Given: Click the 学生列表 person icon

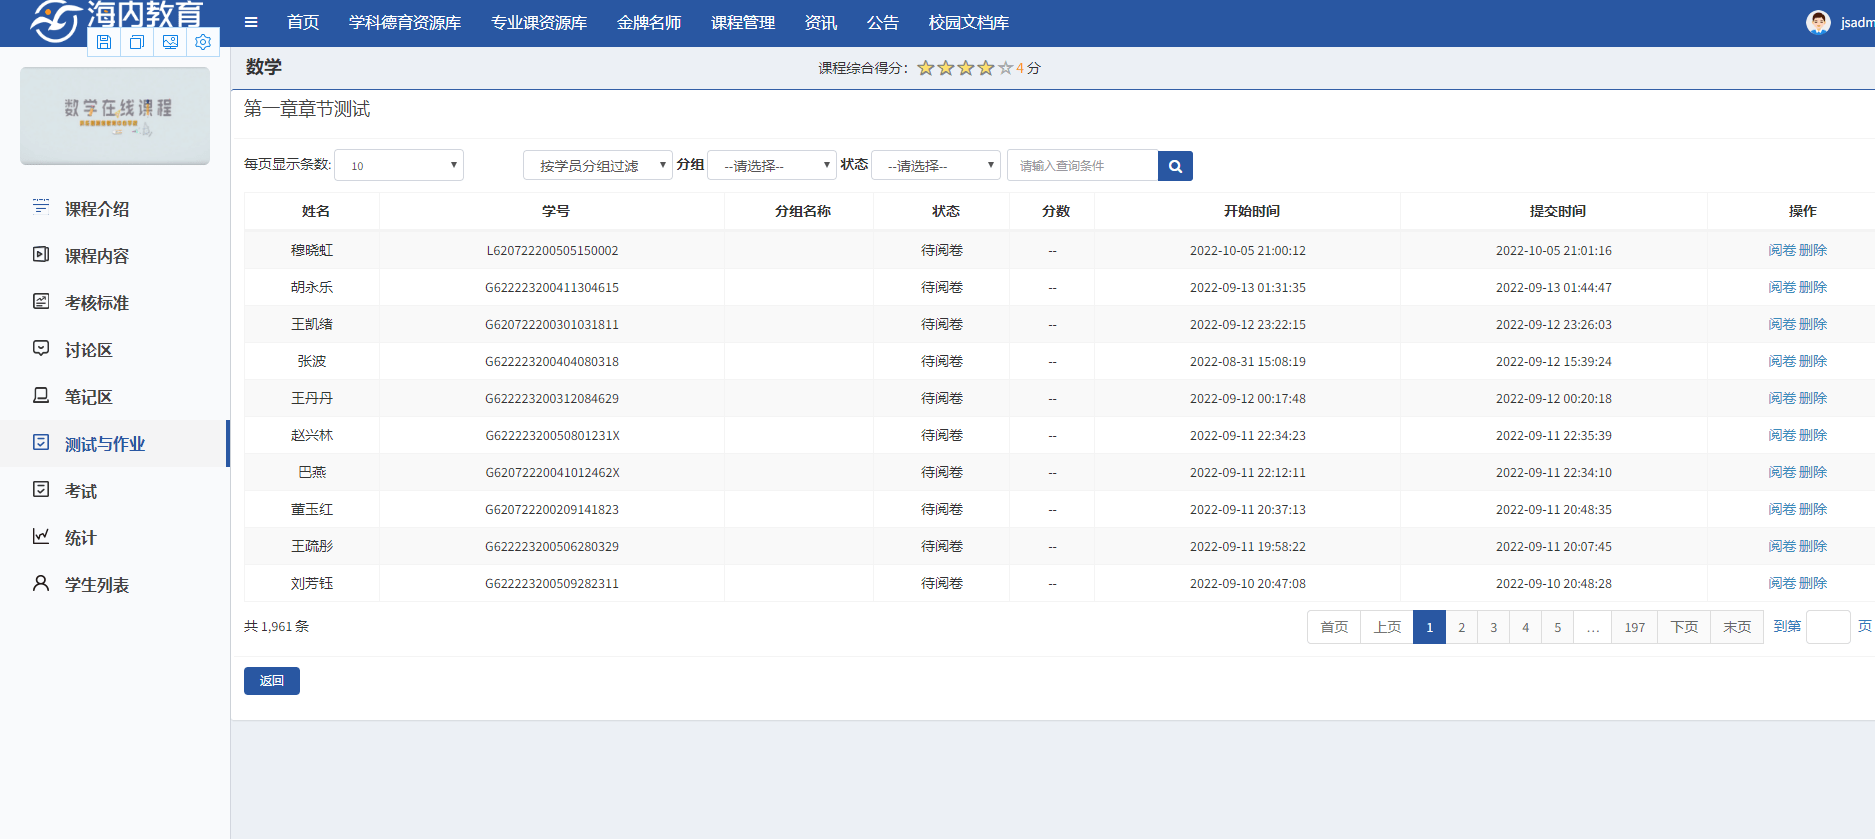Looking at the screenshot, I should pos(41,583).
